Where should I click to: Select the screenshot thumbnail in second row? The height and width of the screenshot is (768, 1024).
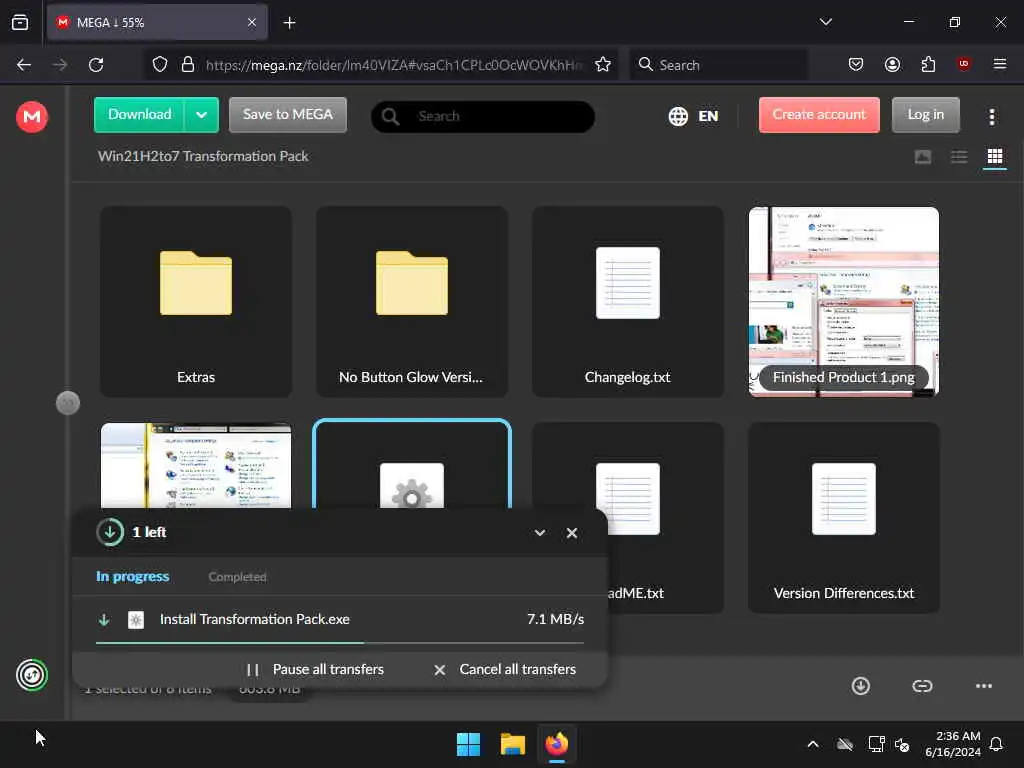click(x=196, y=465)
